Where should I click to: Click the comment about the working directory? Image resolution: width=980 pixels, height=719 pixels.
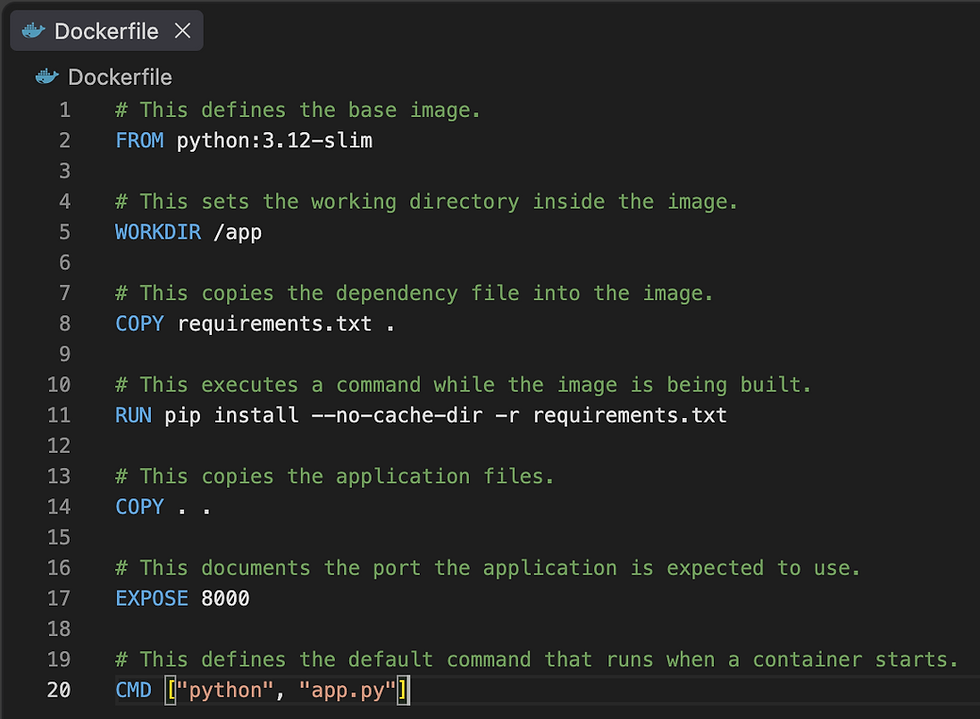tap(426, 201)
